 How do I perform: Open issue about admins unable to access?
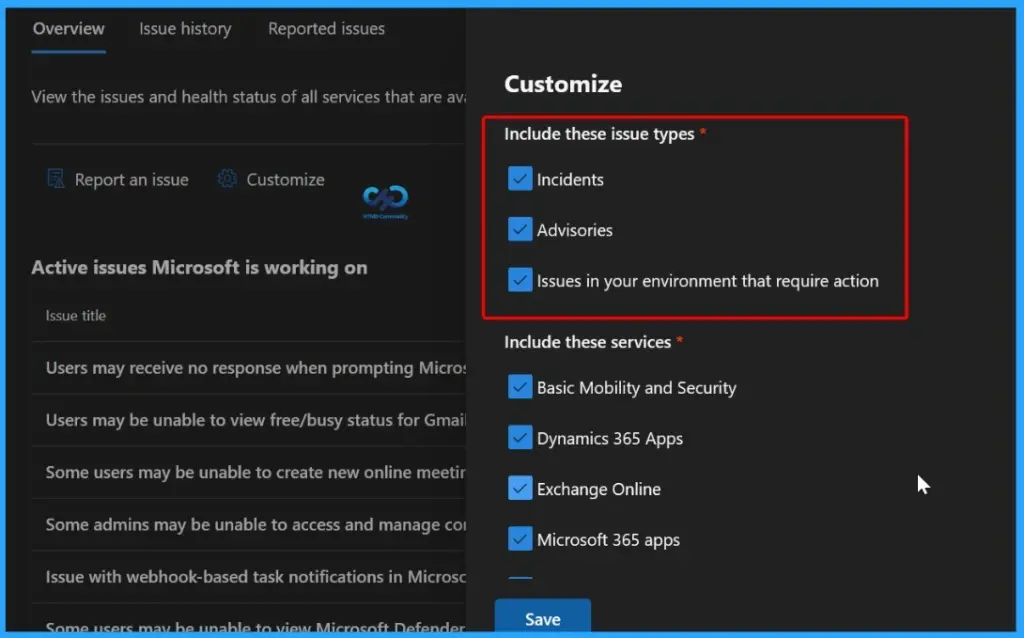coord(256,524)
